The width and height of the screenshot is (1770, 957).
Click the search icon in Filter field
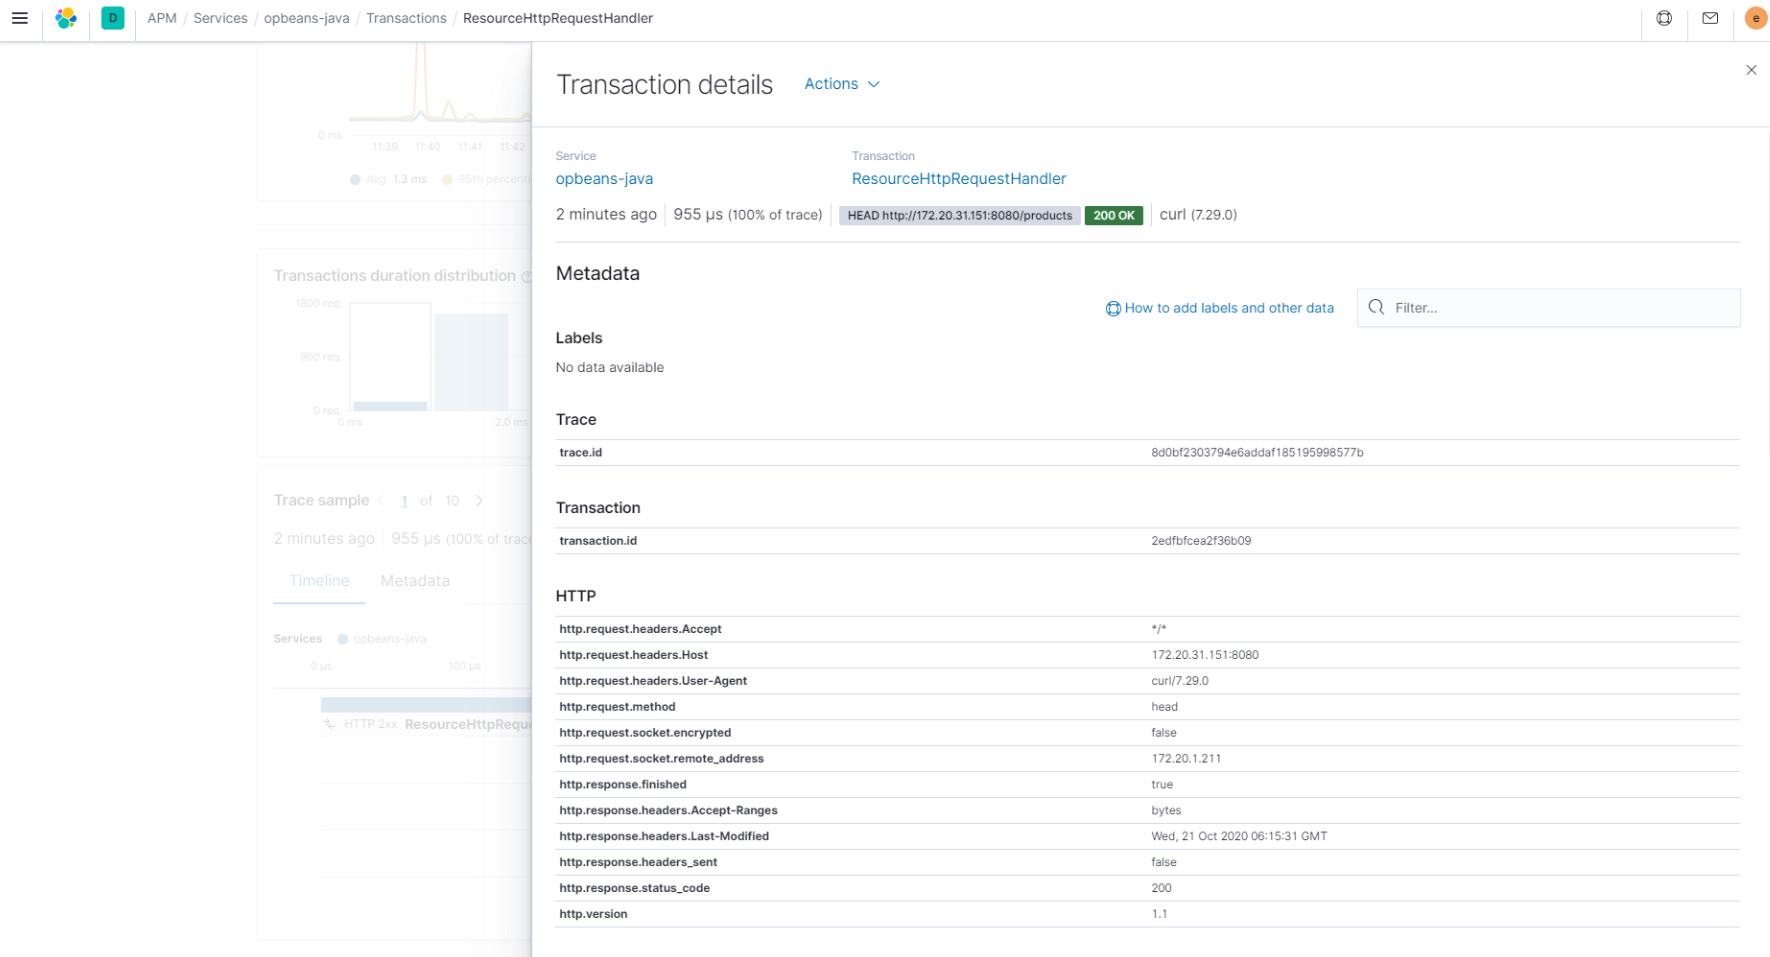click(1376, 307)
